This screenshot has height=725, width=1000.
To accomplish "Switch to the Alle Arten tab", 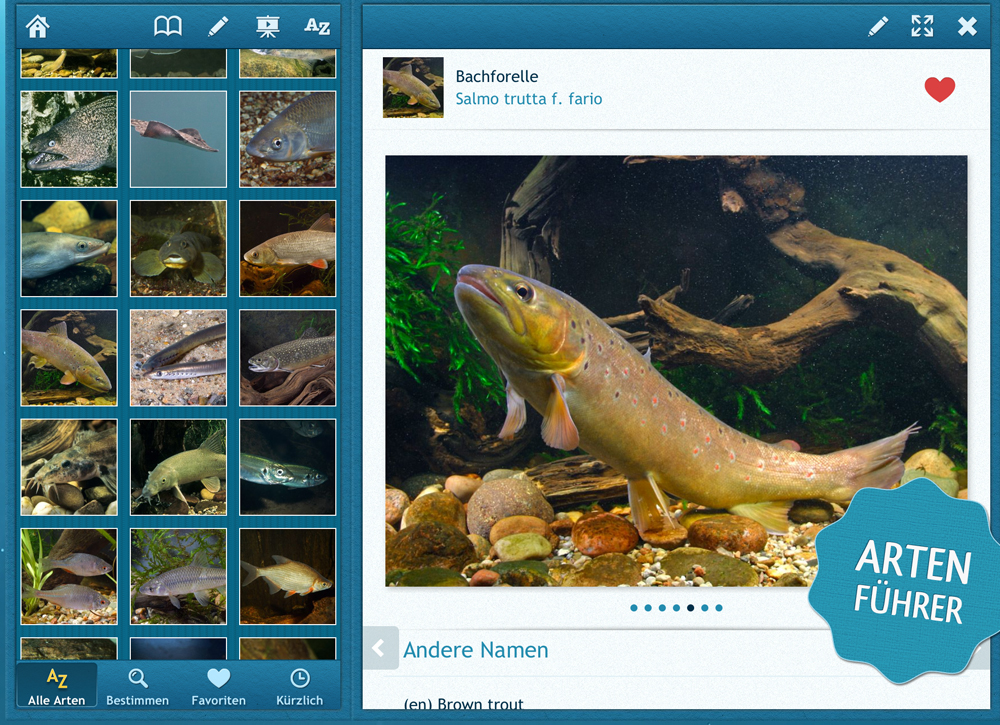I will click(57, 685).
